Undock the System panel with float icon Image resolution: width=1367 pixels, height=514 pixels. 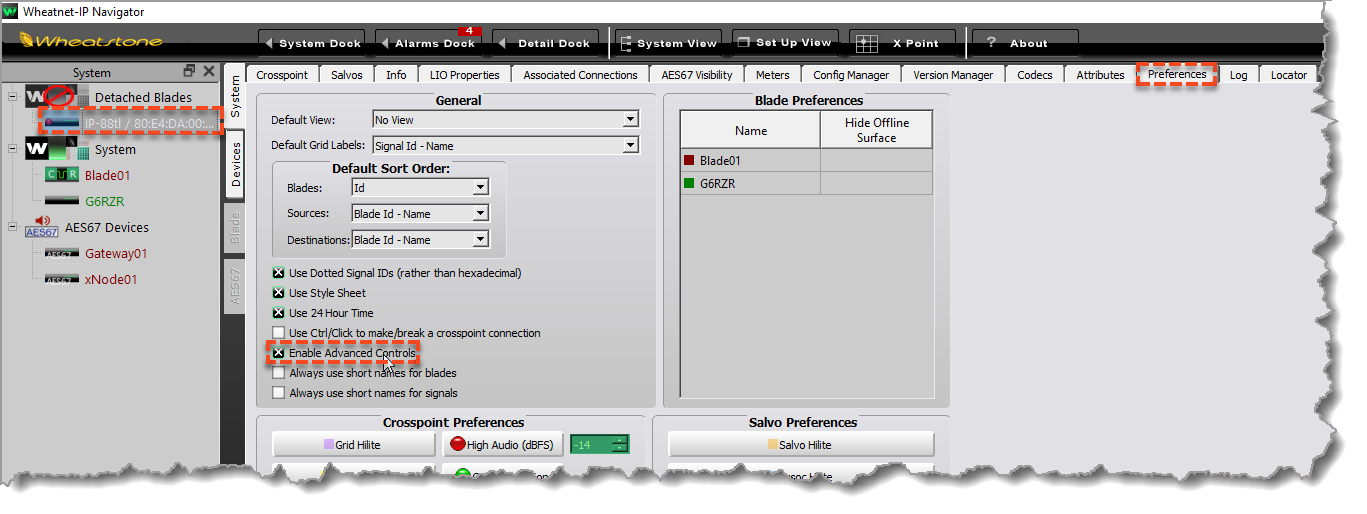(189, 72)
